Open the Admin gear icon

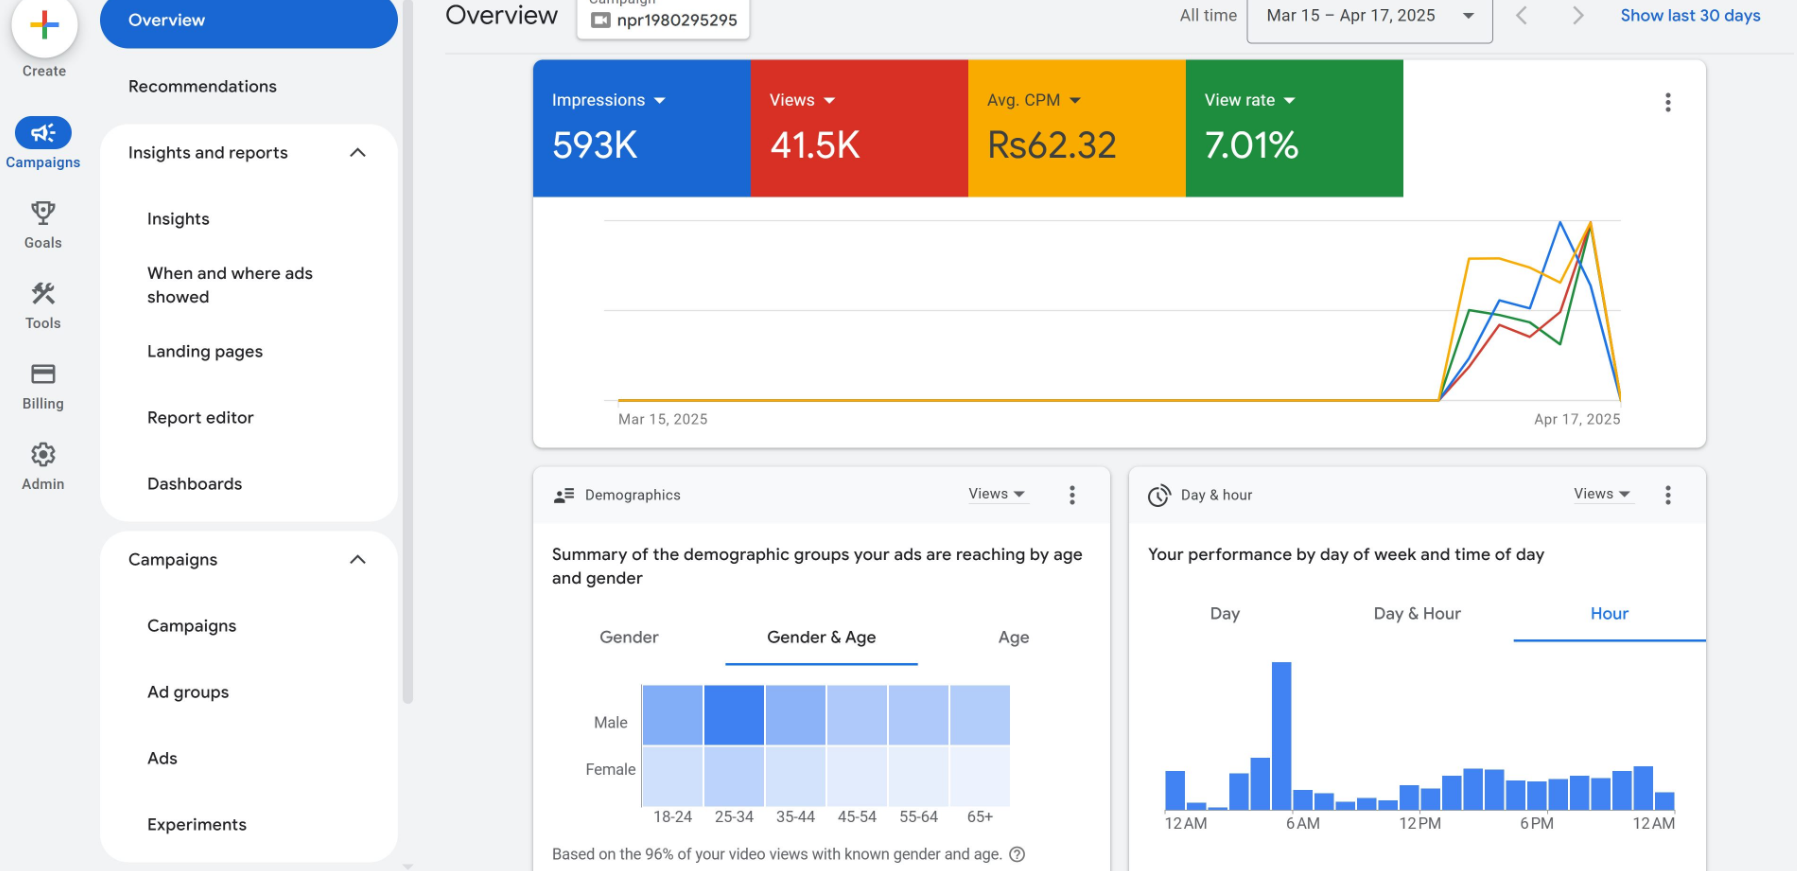43,455
